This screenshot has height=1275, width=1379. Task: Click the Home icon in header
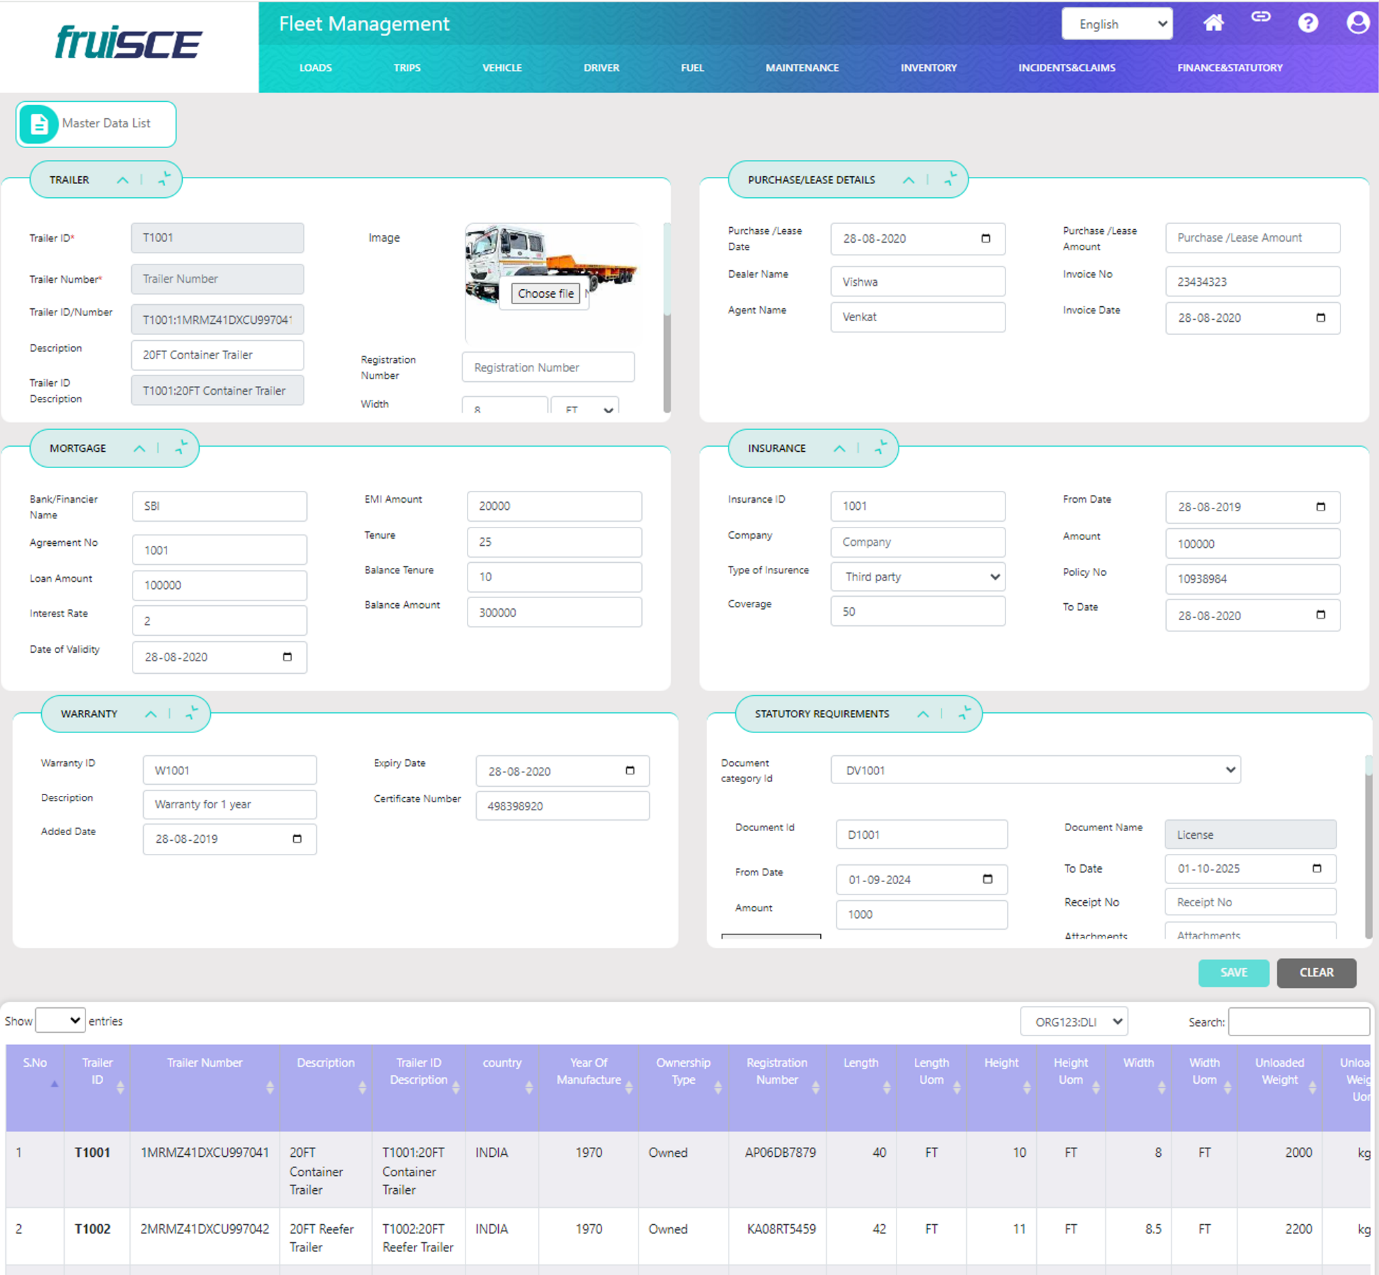[1213, 23]
